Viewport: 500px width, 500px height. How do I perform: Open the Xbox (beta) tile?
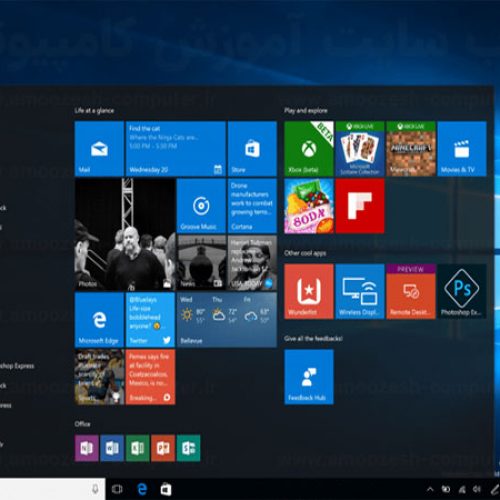309,149
